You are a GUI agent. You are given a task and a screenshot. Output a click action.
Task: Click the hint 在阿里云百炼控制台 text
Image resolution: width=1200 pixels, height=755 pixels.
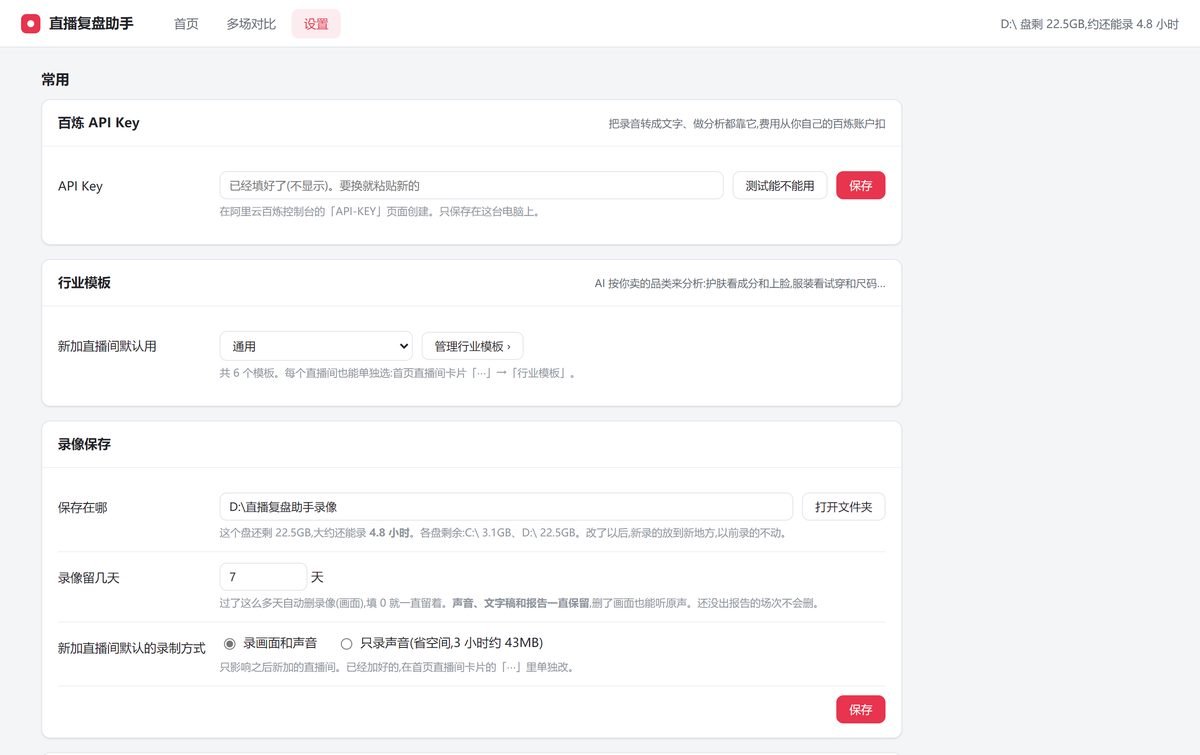click(x=382, y=212)
